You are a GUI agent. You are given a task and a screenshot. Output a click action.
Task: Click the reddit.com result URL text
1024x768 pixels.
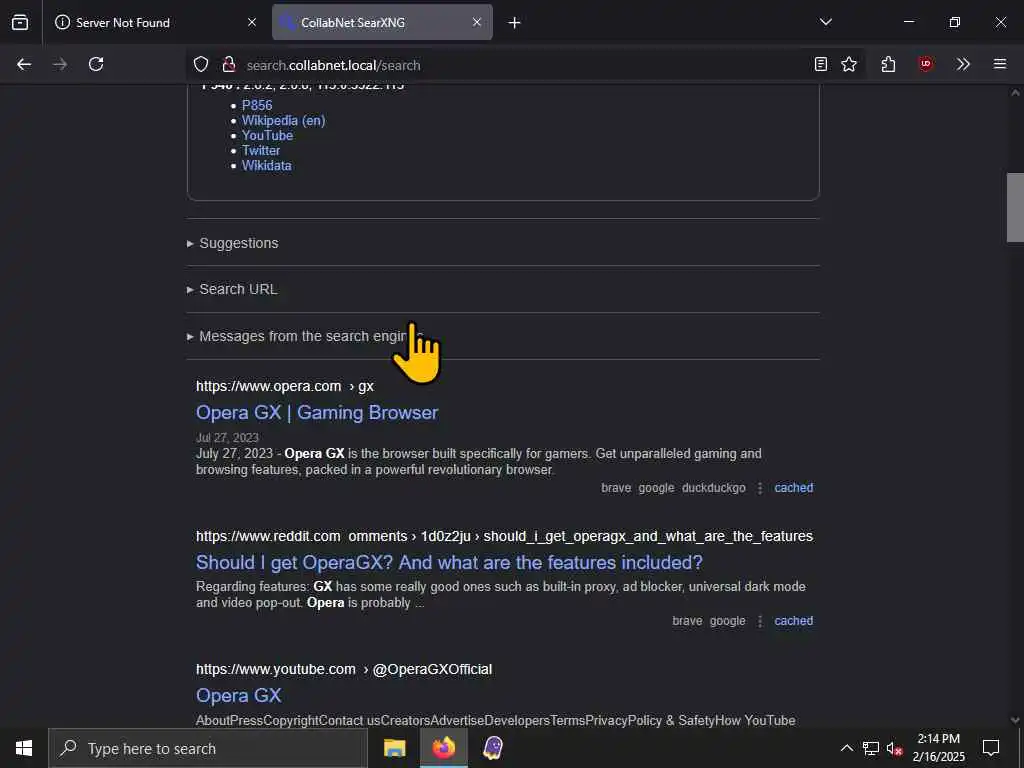click(504, 536)
